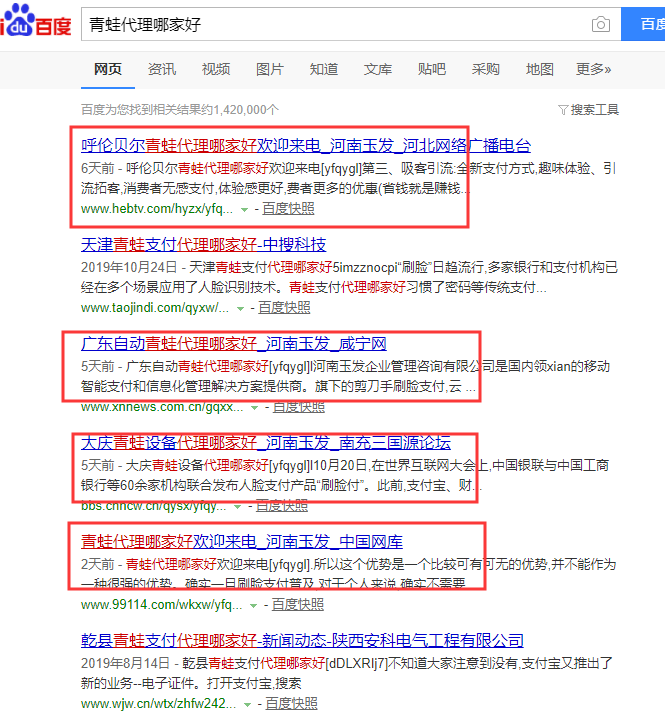Open result 青蛙代理哪家好欢迎来电_河南玉发_中国网库
The image size is (665, 721).
[x=242, y=541]
